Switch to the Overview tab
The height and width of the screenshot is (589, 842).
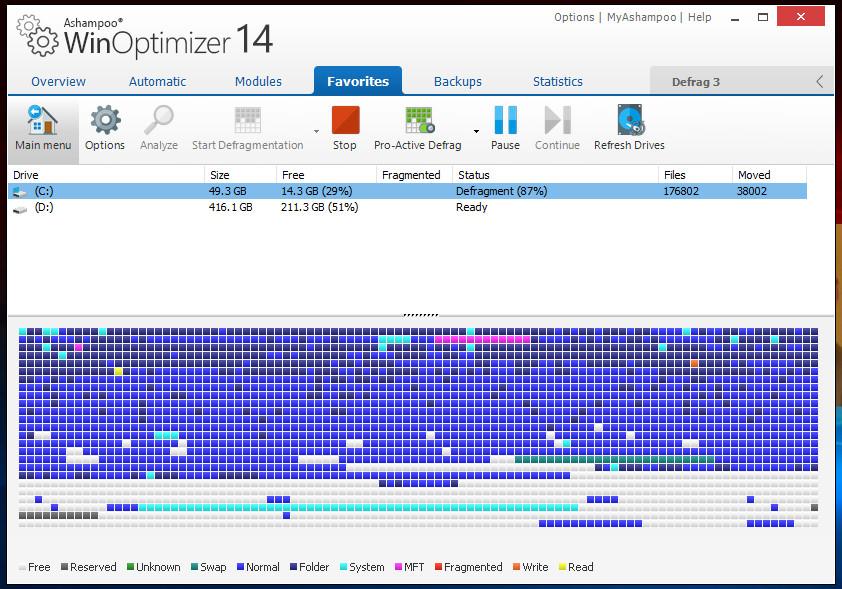pyautogui.click(x=59, y=82)
